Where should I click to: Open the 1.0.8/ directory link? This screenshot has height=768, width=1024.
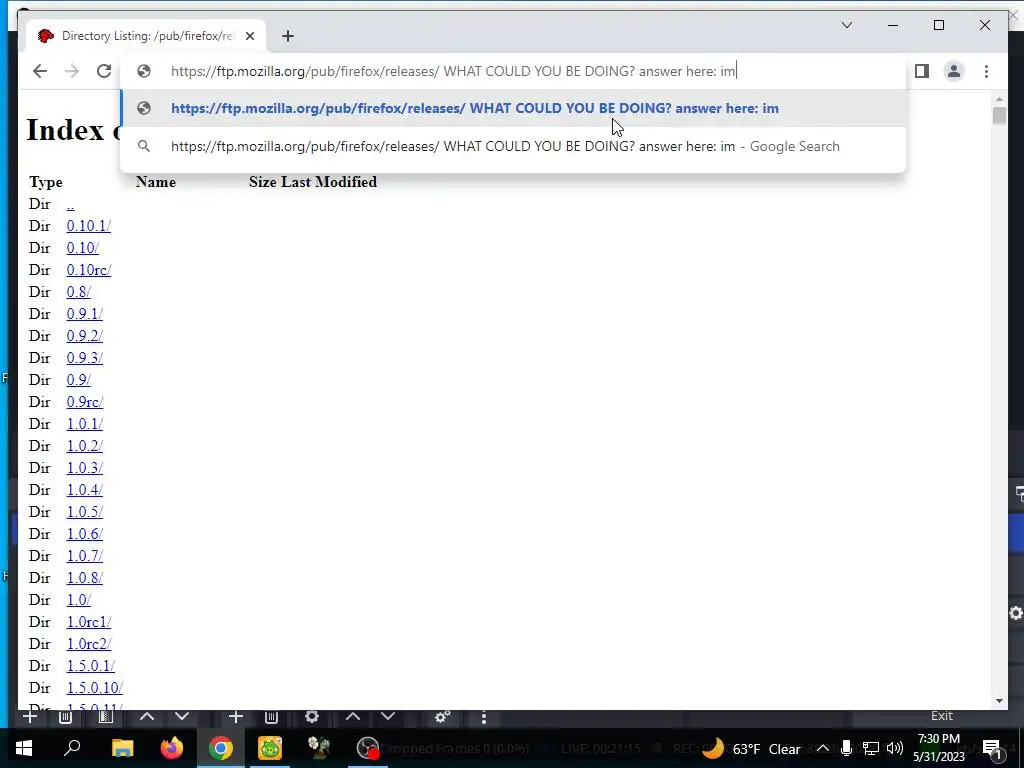(84, 578)
